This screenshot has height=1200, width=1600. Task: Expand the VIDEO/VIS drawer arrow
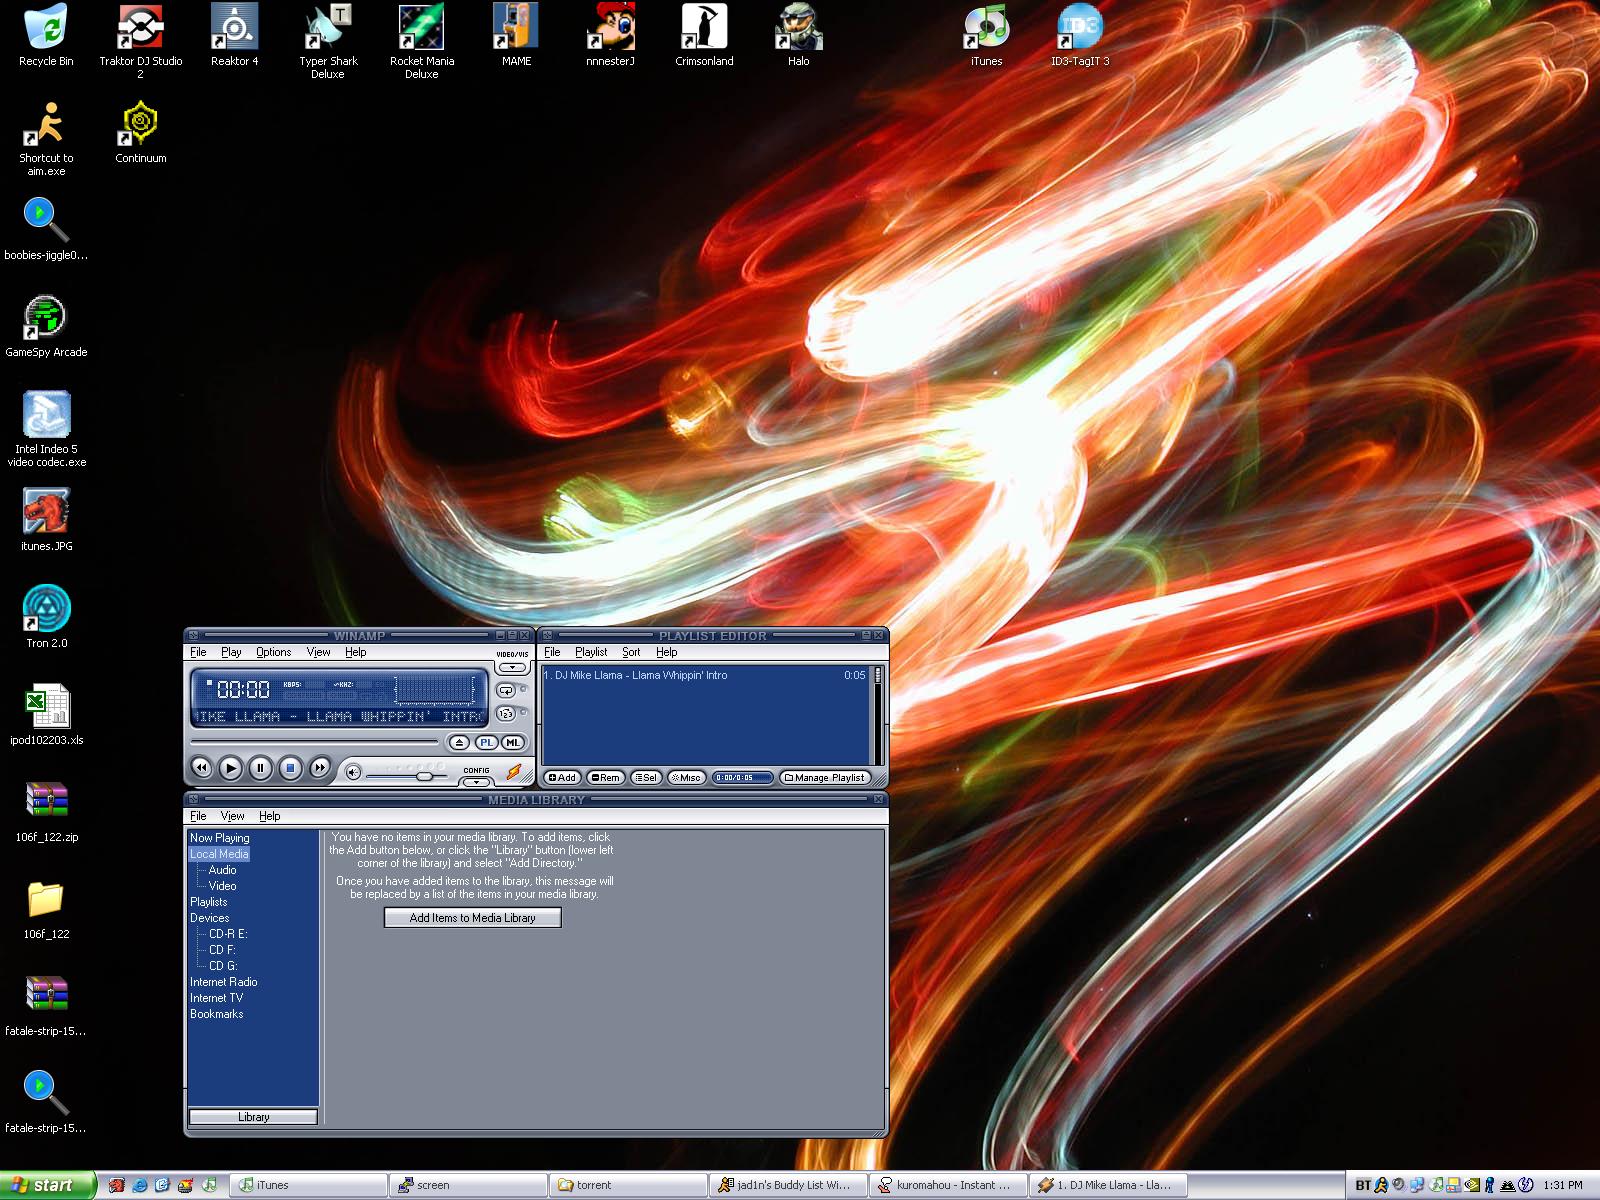click(512, 667)
